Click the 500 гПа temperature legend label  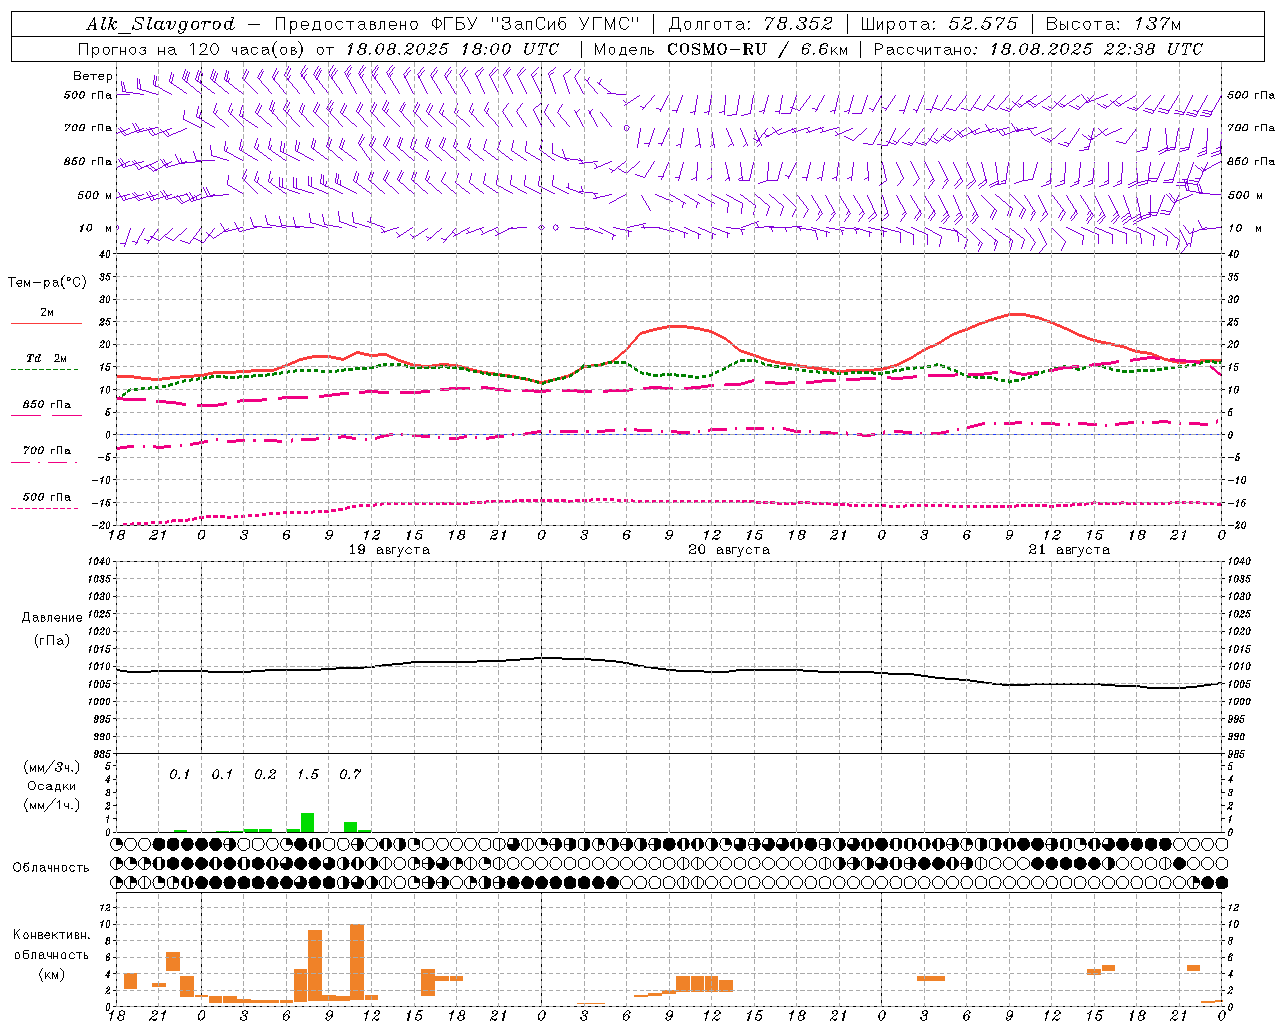pyautogui.click(x=47, y=497)
